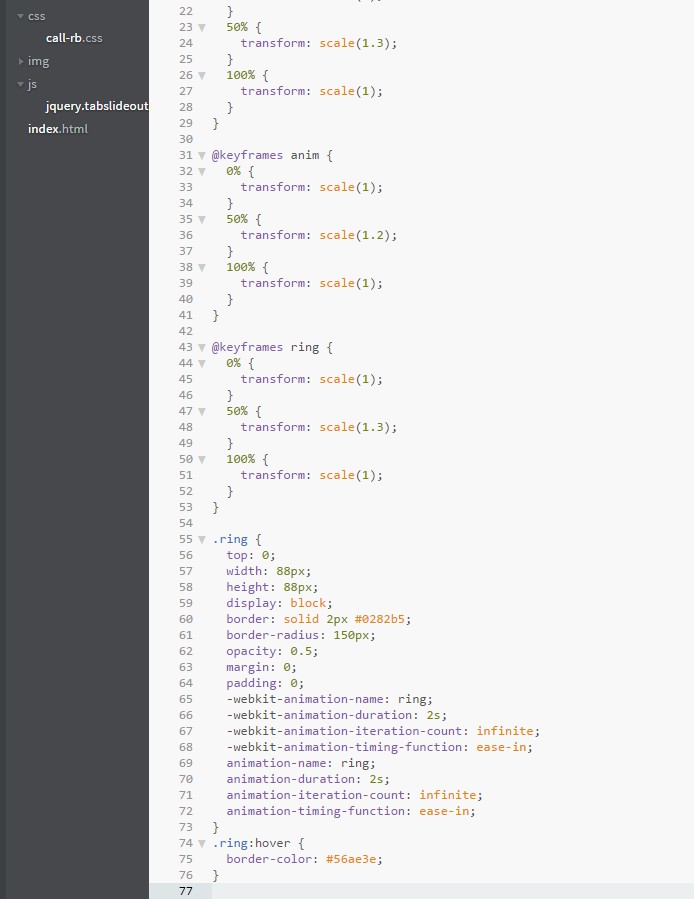Click 'infinite' value on line 67
This screenshot has width=694, height=899.
[x=505, y=731]
